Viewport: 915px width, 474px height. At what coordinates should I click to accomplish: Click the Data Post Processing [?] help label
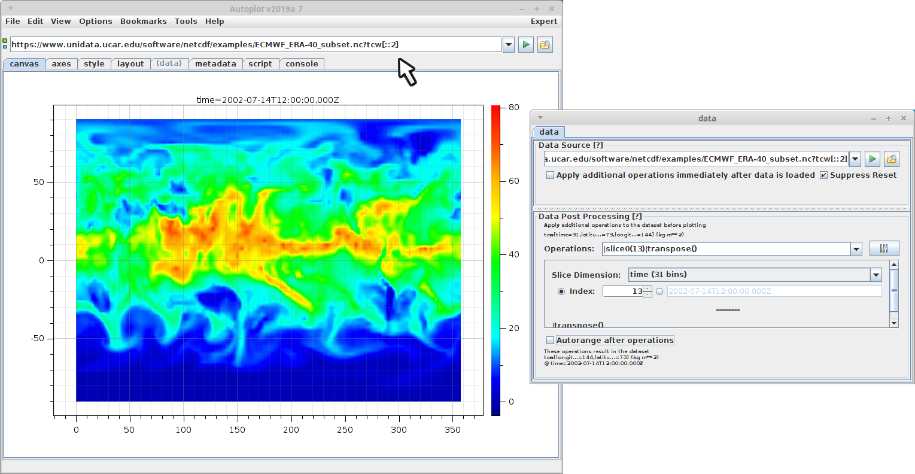[590, 216]
